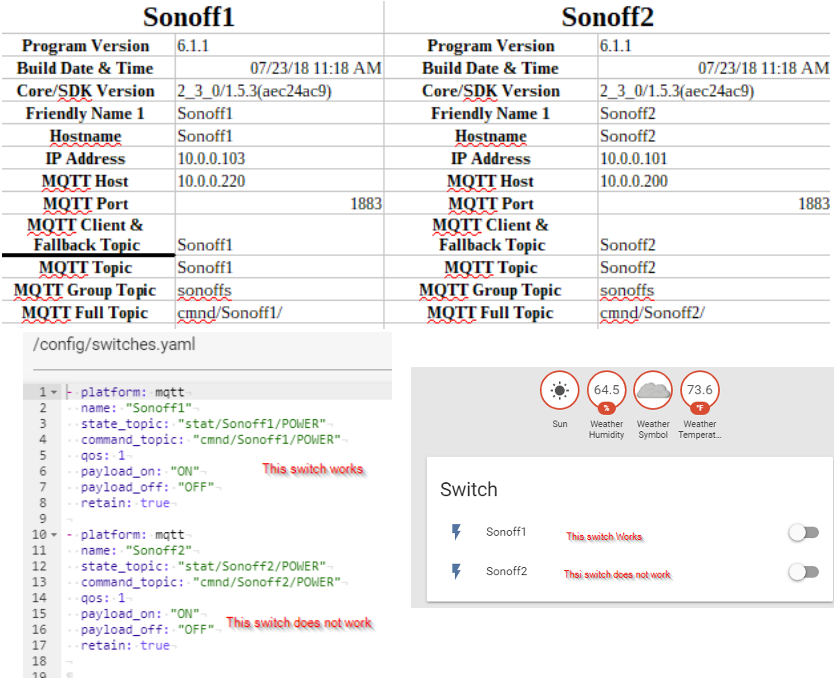Select the Weather Temperature badge
The width and height of the screenshot is (834, 679).
(699, 390)
